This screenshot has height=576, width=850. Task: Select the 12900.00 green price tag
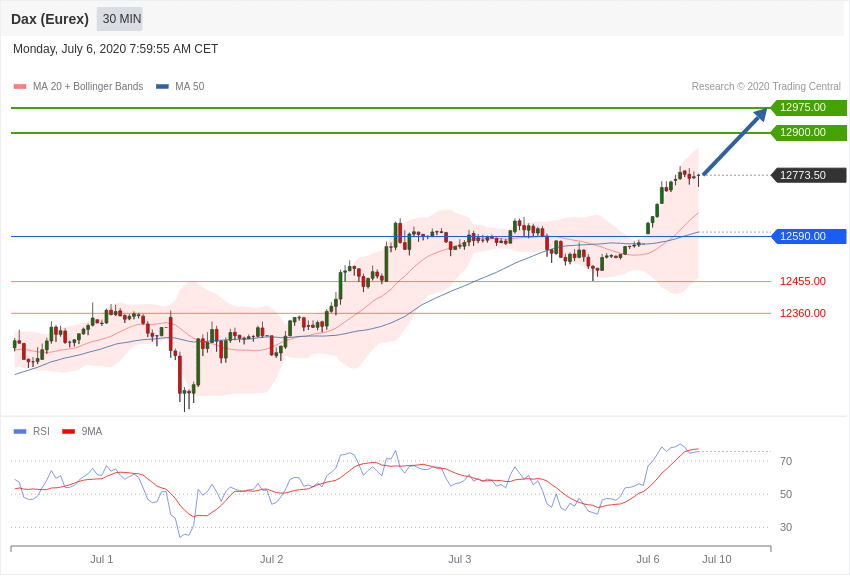(808, 132)
